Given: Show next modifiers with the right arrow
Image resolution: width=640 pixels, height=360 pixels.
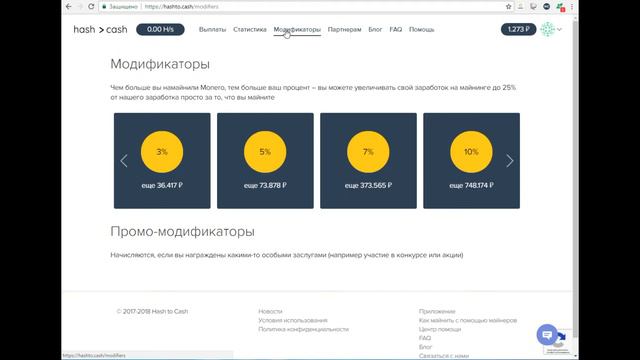Looking at the screenshot, I should pos(510,161).
